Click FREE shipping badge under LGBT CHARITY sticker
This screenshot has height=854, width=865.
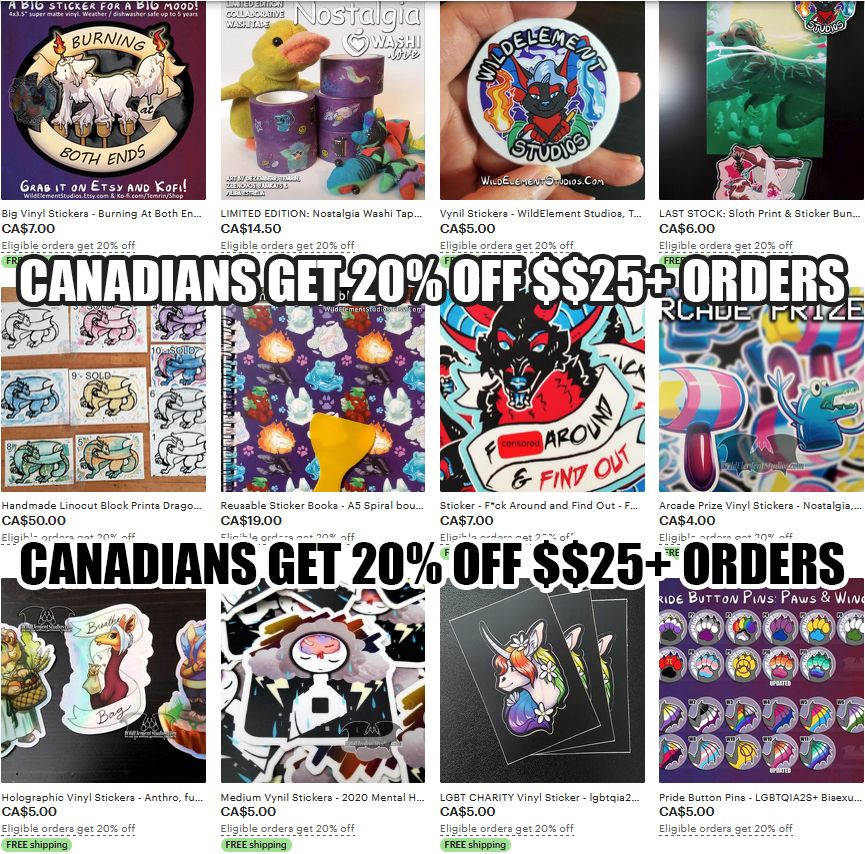pos(475,845)
